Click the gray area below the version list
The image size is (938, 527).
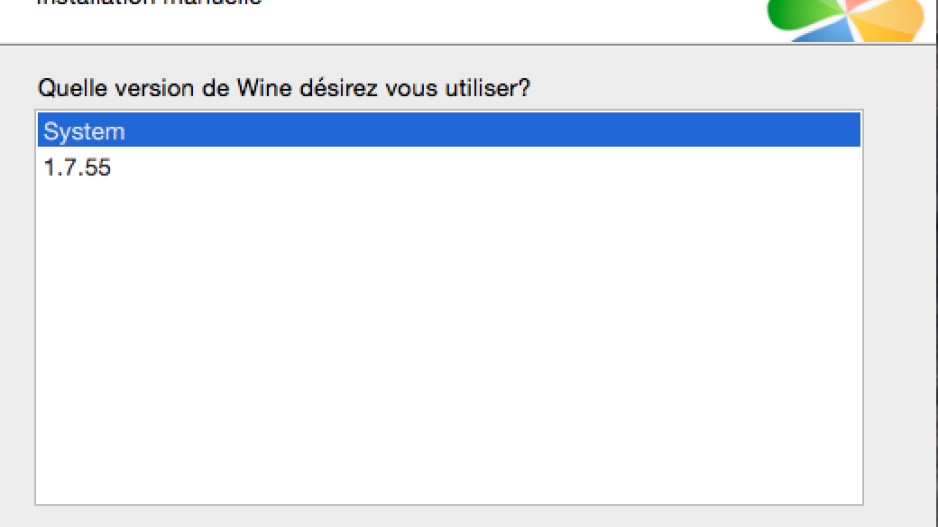pyautogui.click(x=449, y=517)
